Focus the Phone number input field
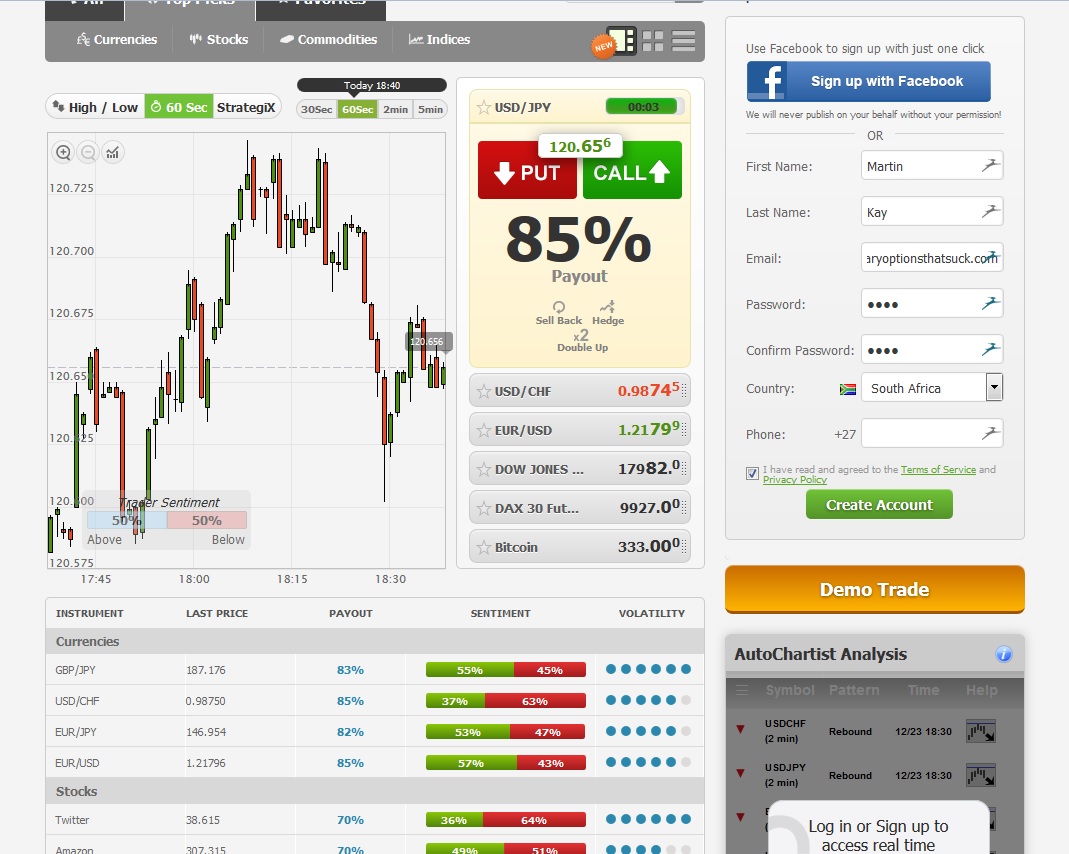Screen dimensions: 1069x854 click(x=932, y=433)
